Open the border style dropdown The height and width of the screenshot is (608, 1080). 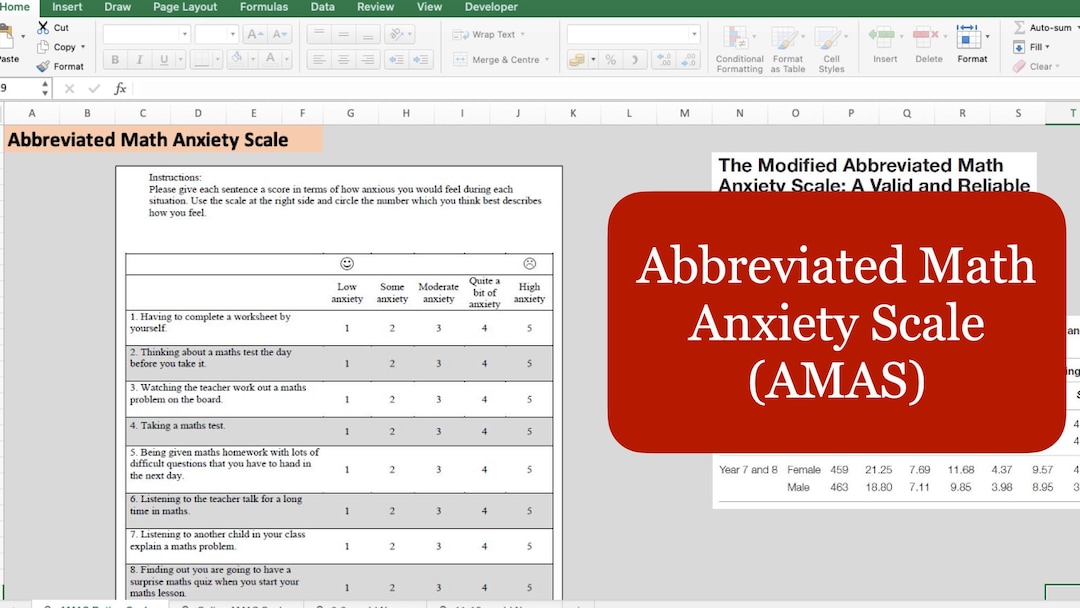tap(218, 59)
